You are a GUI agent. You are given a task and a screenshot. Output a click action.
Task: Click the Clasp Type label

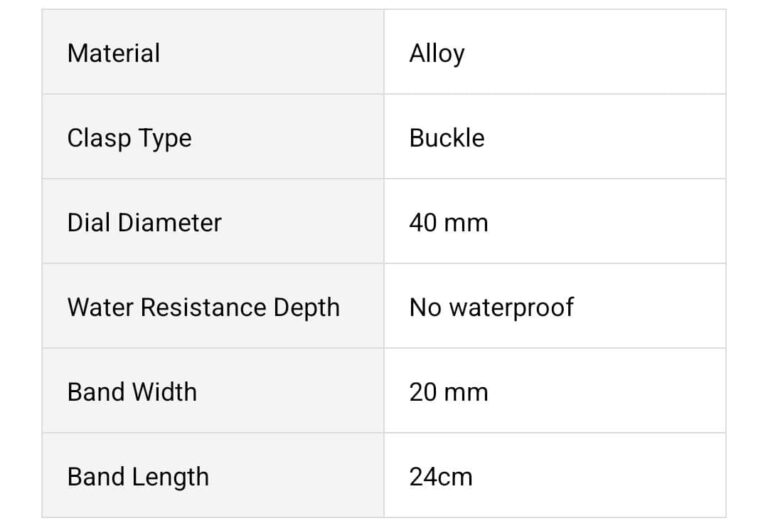coord(129,138)
